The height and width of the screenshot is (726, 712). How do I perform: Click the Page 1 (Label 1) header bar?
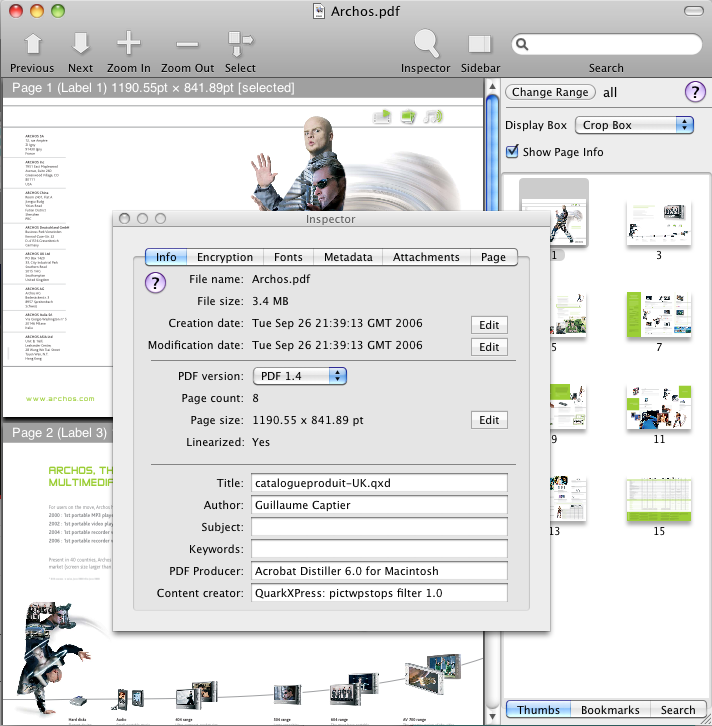click(243, 88)
